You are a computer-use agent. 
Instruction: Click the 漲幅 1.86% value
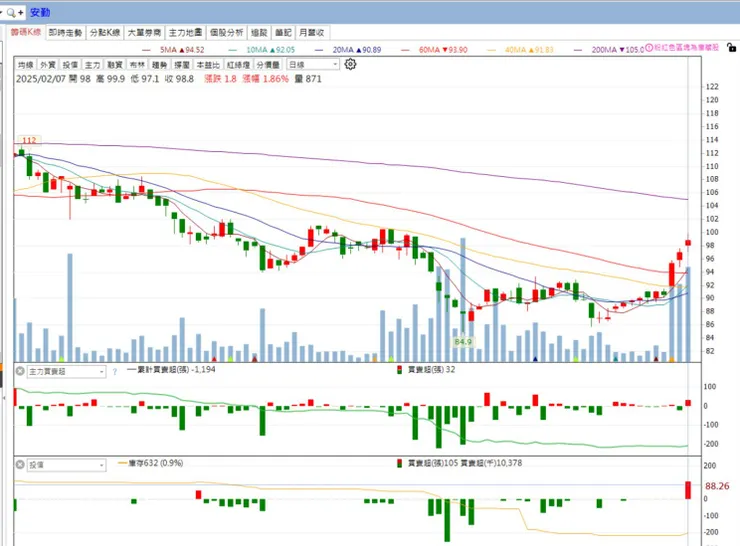(265, 79)
